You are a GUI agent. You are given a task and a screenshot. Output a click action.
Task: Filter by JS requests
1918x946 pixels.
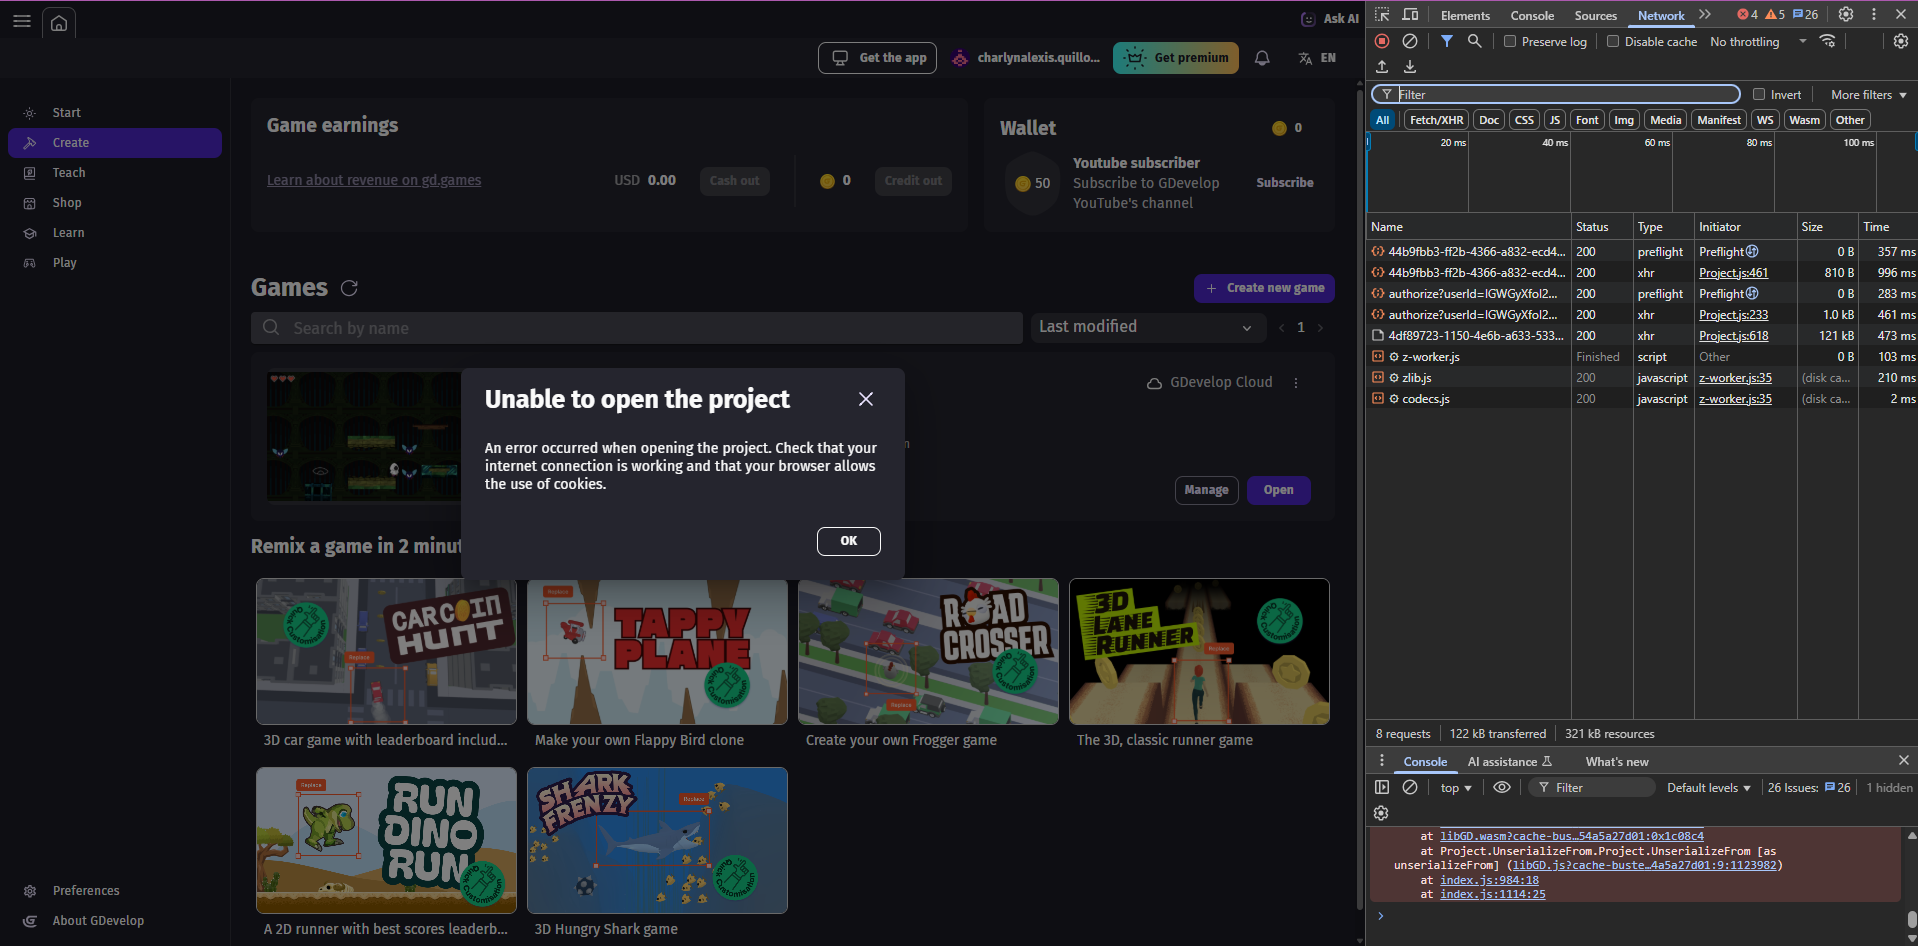(x=1555, y=120)
